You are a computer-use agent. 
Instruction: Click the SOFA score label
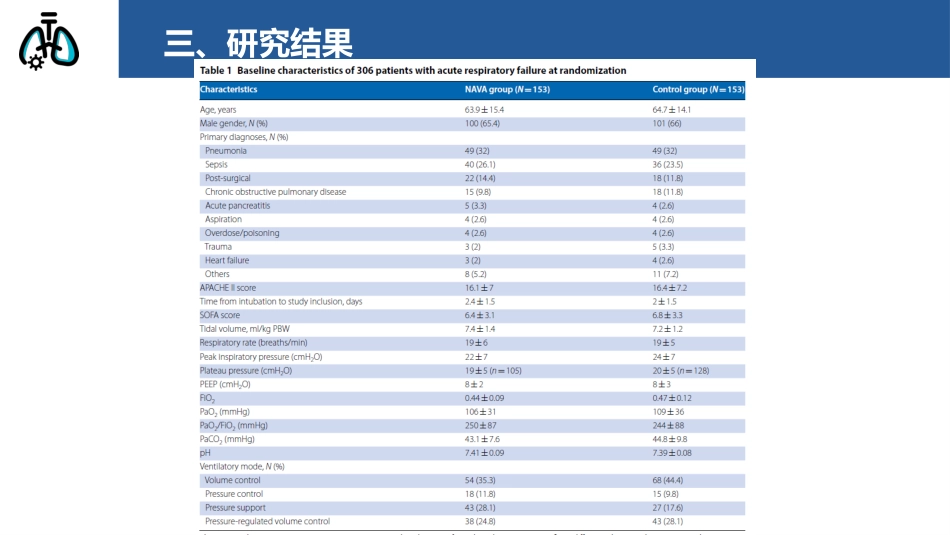pyautogui.click(x=220, y=315)
